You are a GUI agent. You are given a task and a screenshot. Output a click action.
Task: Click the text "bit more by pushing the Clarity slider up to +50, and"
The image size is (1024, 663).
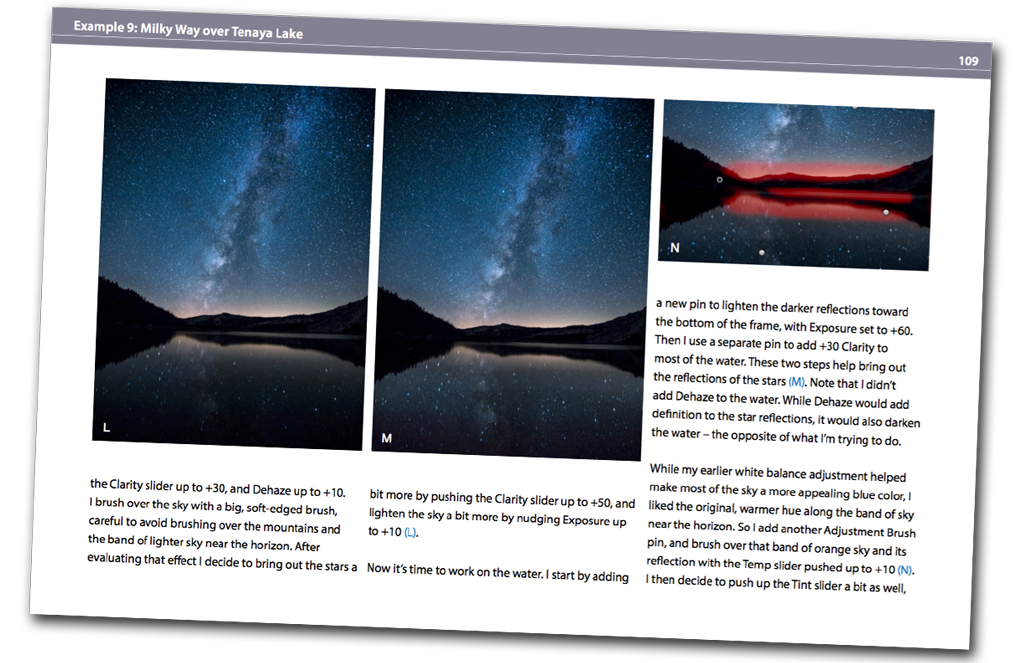pos(502,499)
